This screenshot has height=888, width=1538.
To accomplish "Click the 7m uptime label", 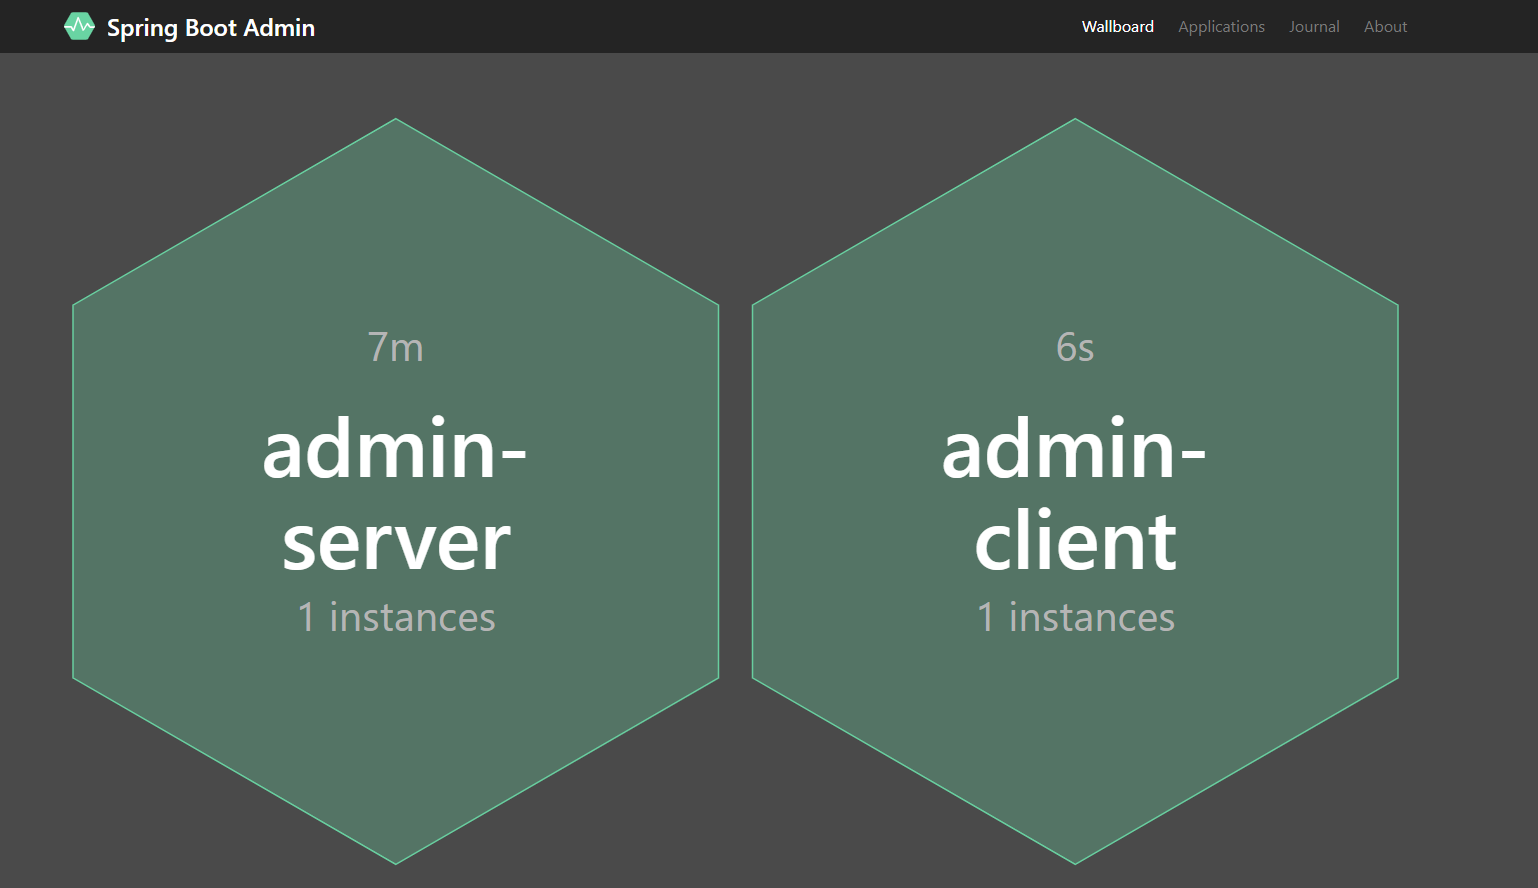I will pyautogui.click(x=396, y=347).
